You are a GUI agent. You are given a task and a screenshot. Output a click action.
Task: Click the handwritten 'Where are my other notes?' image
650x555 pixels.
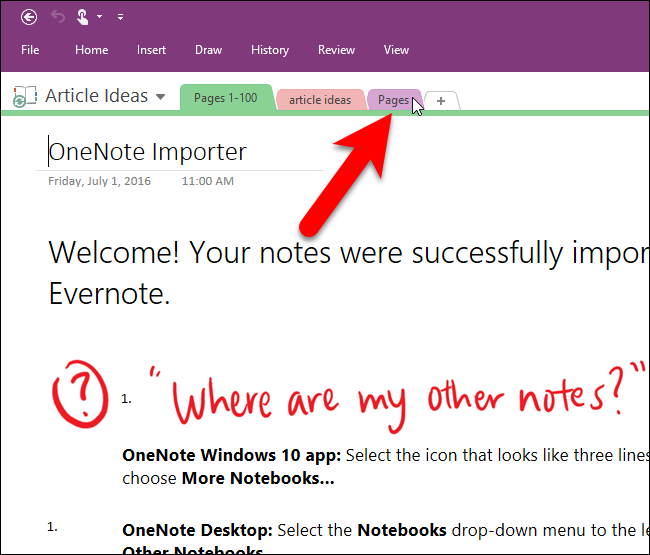[397, 397]
